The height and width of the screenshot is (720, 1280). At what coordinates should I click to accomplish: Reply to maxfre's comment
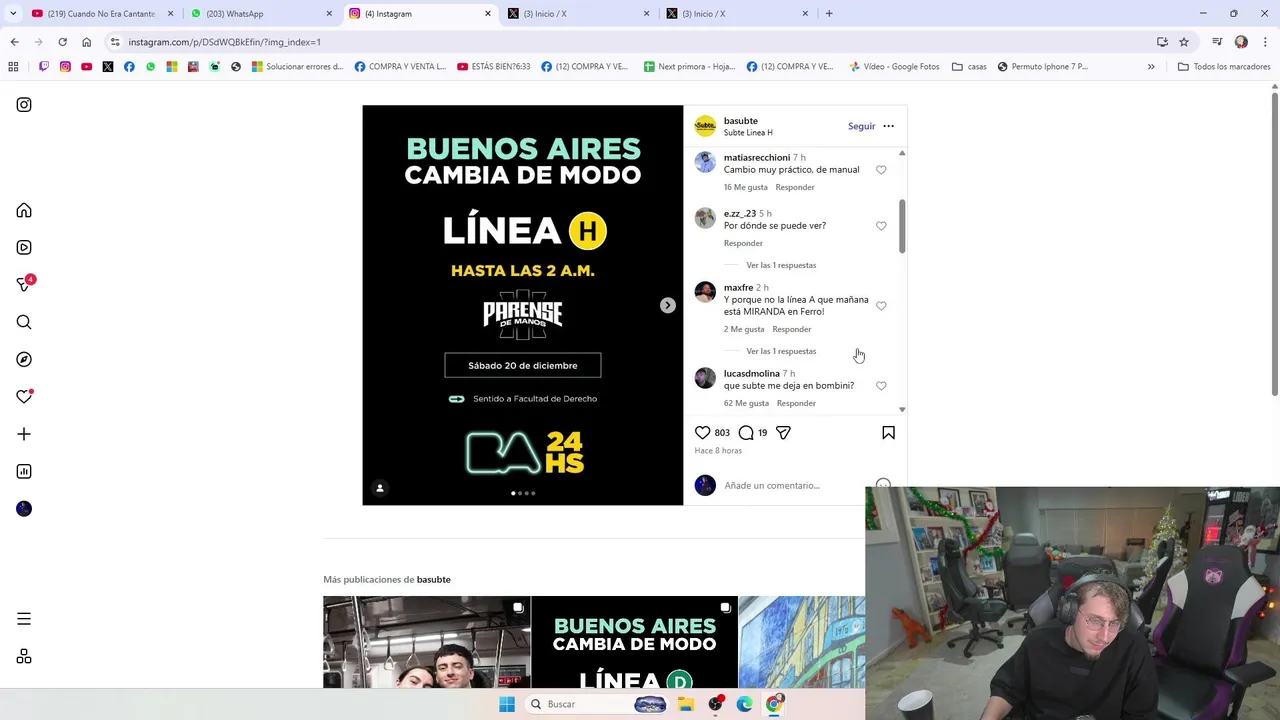(792, 329)
